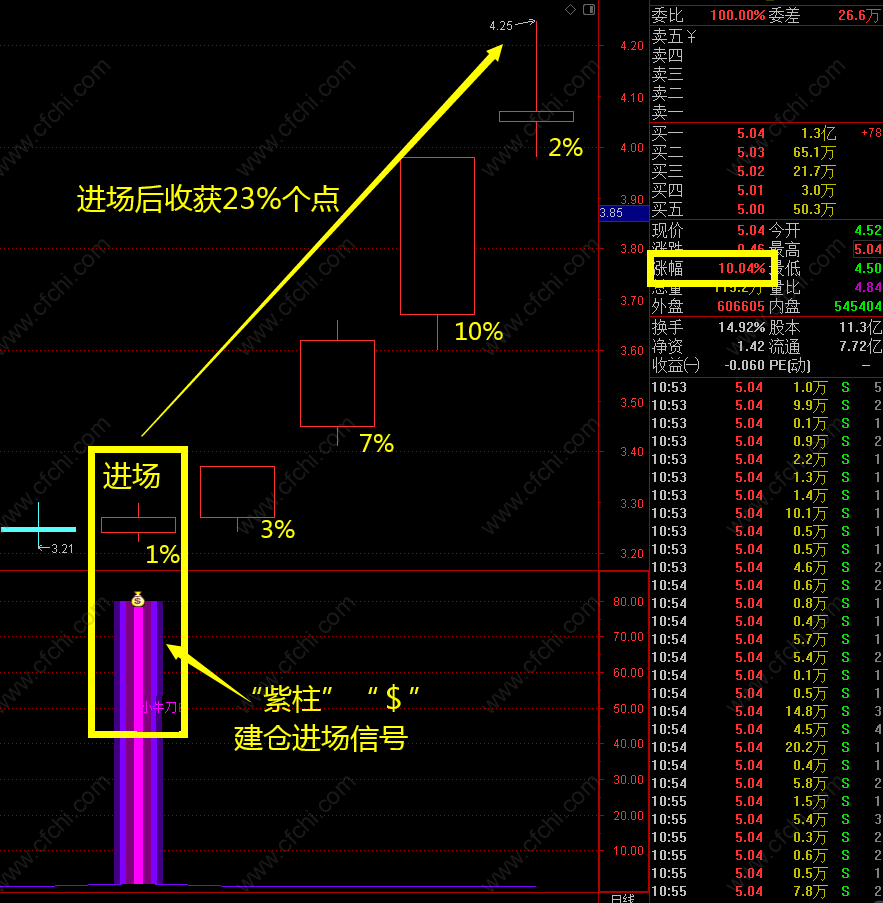Select the 10:55 trade row with 0.3万

click(x=766, y=837)
